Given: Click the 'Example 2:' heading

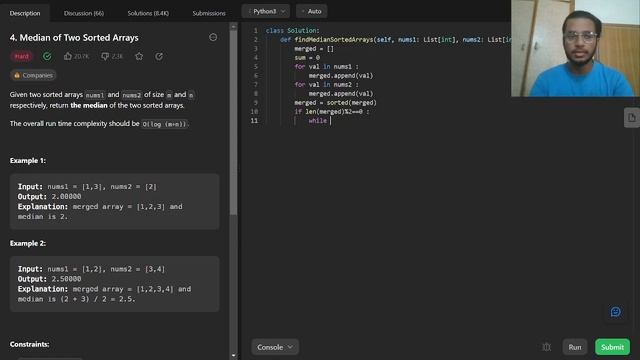Looking at the screenshot, I should (x=28, y=243).
